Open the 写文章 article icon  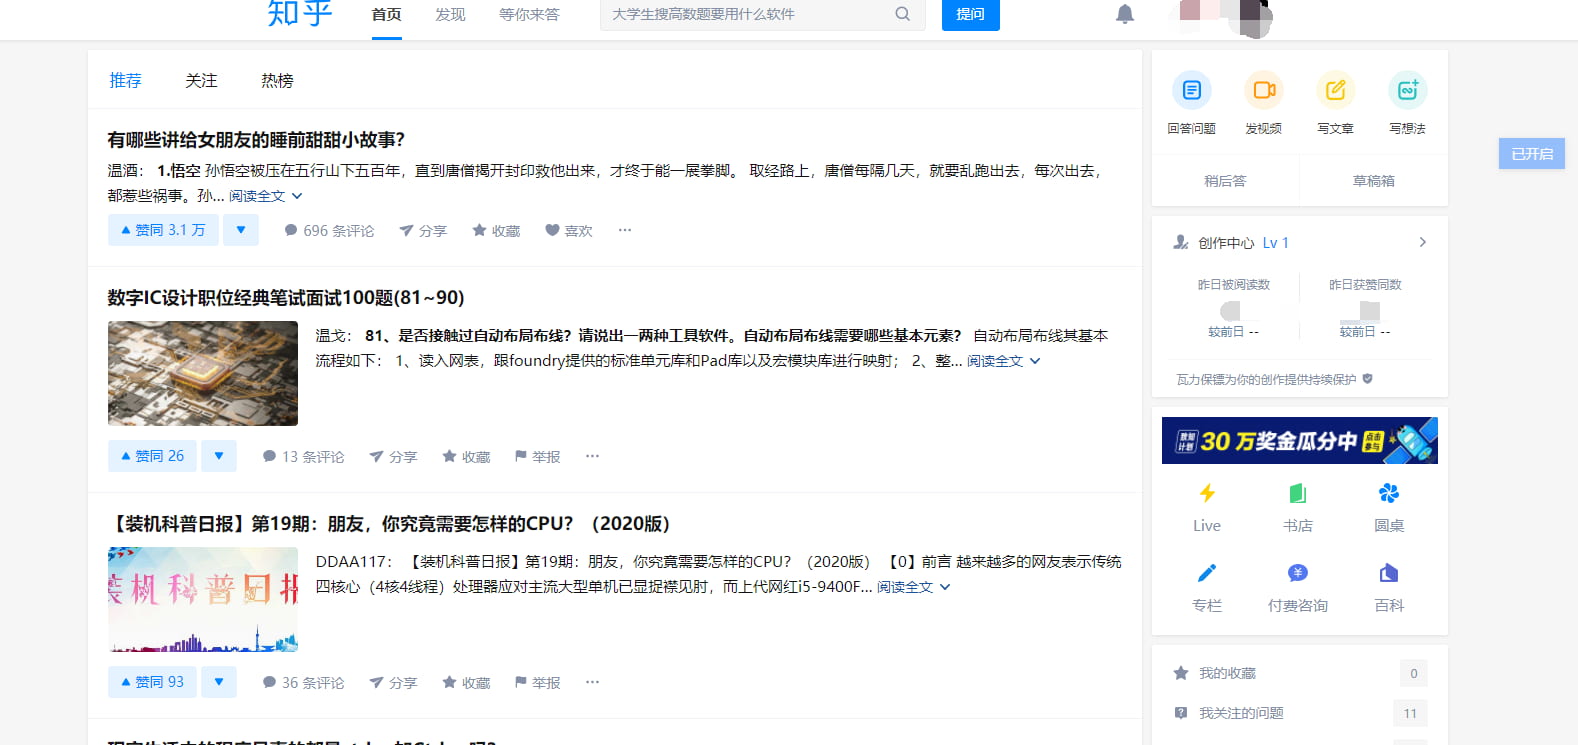pos(1335,91)
